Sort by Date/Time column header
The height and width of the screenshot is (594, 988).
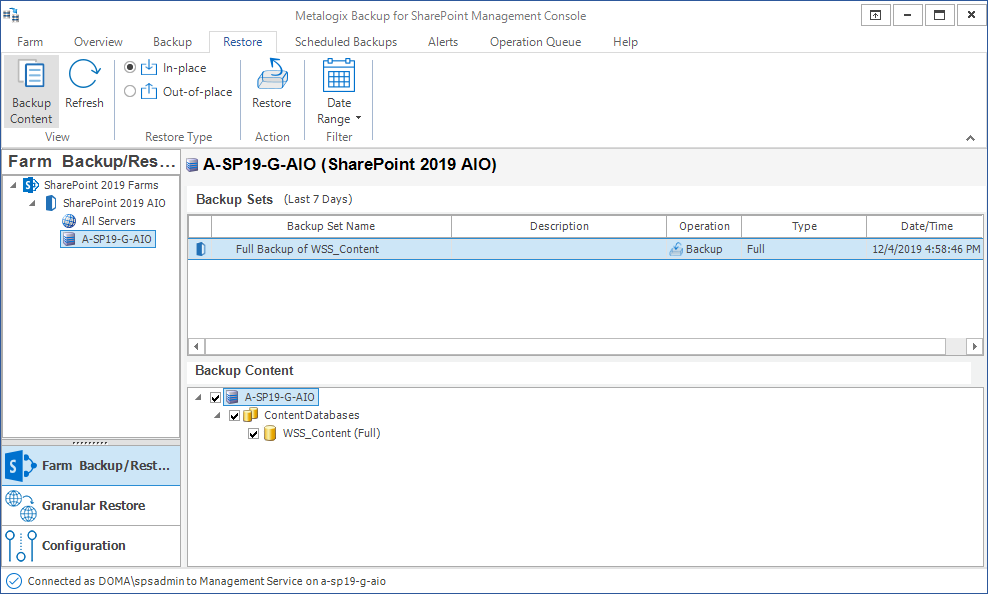tap(925, 226)
